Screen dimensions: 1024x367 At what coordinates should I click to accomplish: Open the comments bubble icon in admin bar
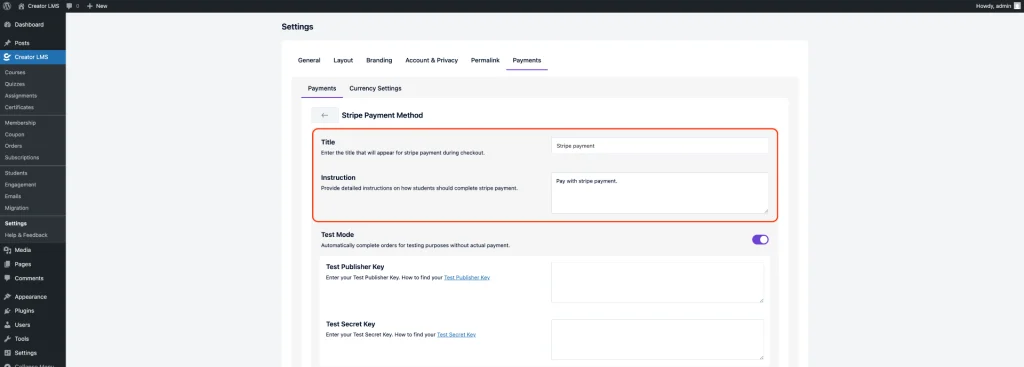[x=69, y=6]
